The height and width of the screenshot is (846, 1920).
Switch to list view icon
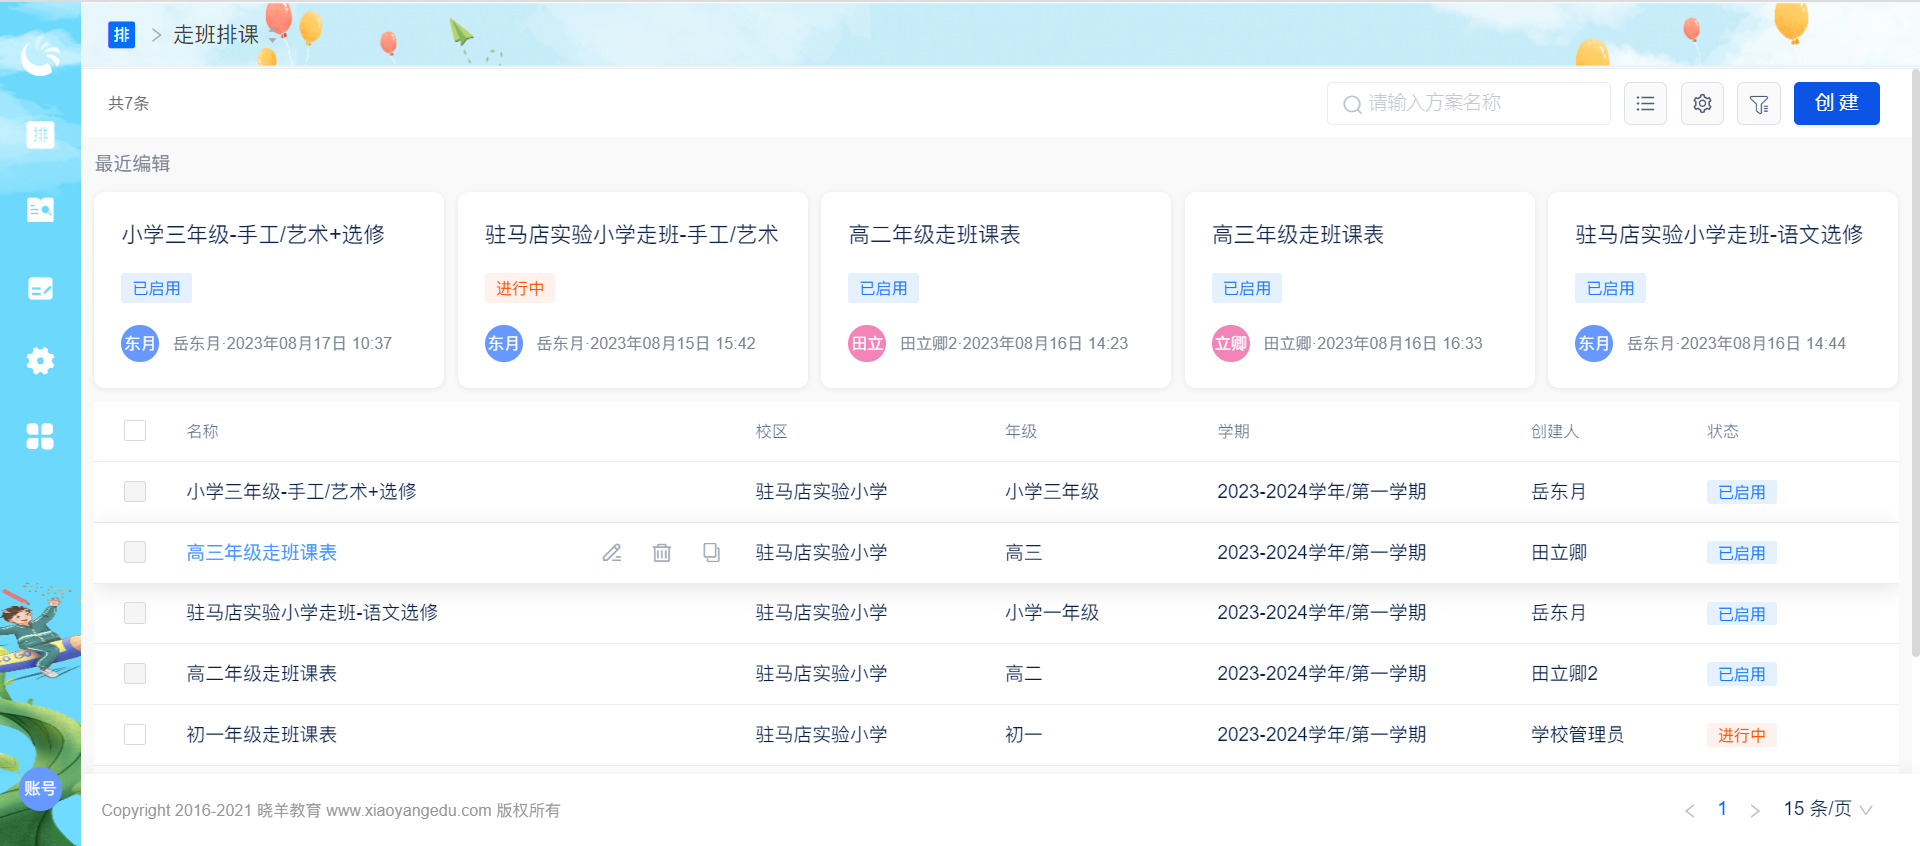point(1645,103)
